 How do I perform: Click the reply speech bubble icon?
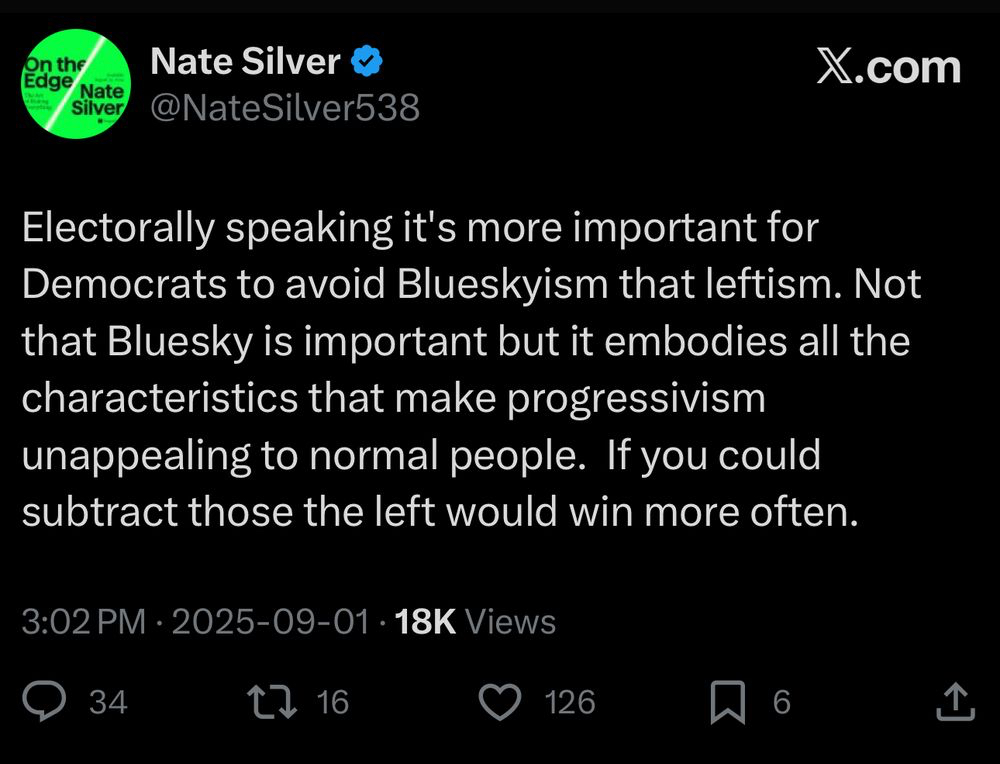pos(45,702)
